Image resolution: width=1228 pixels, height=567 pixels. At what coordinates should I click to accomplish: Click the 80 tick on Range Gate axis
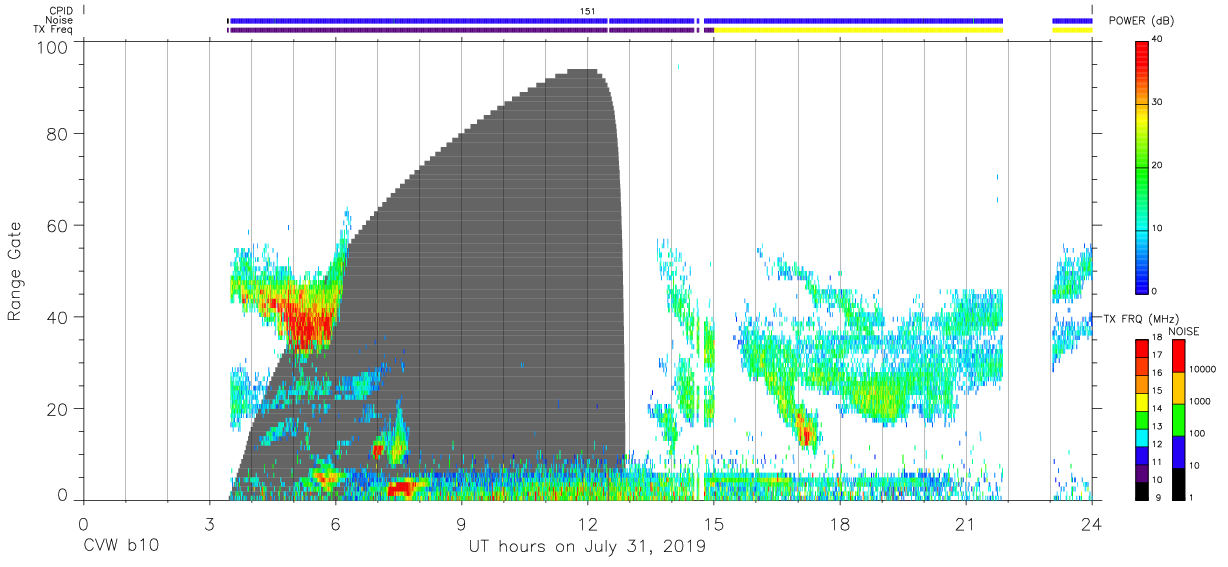[x=58, y=133]
